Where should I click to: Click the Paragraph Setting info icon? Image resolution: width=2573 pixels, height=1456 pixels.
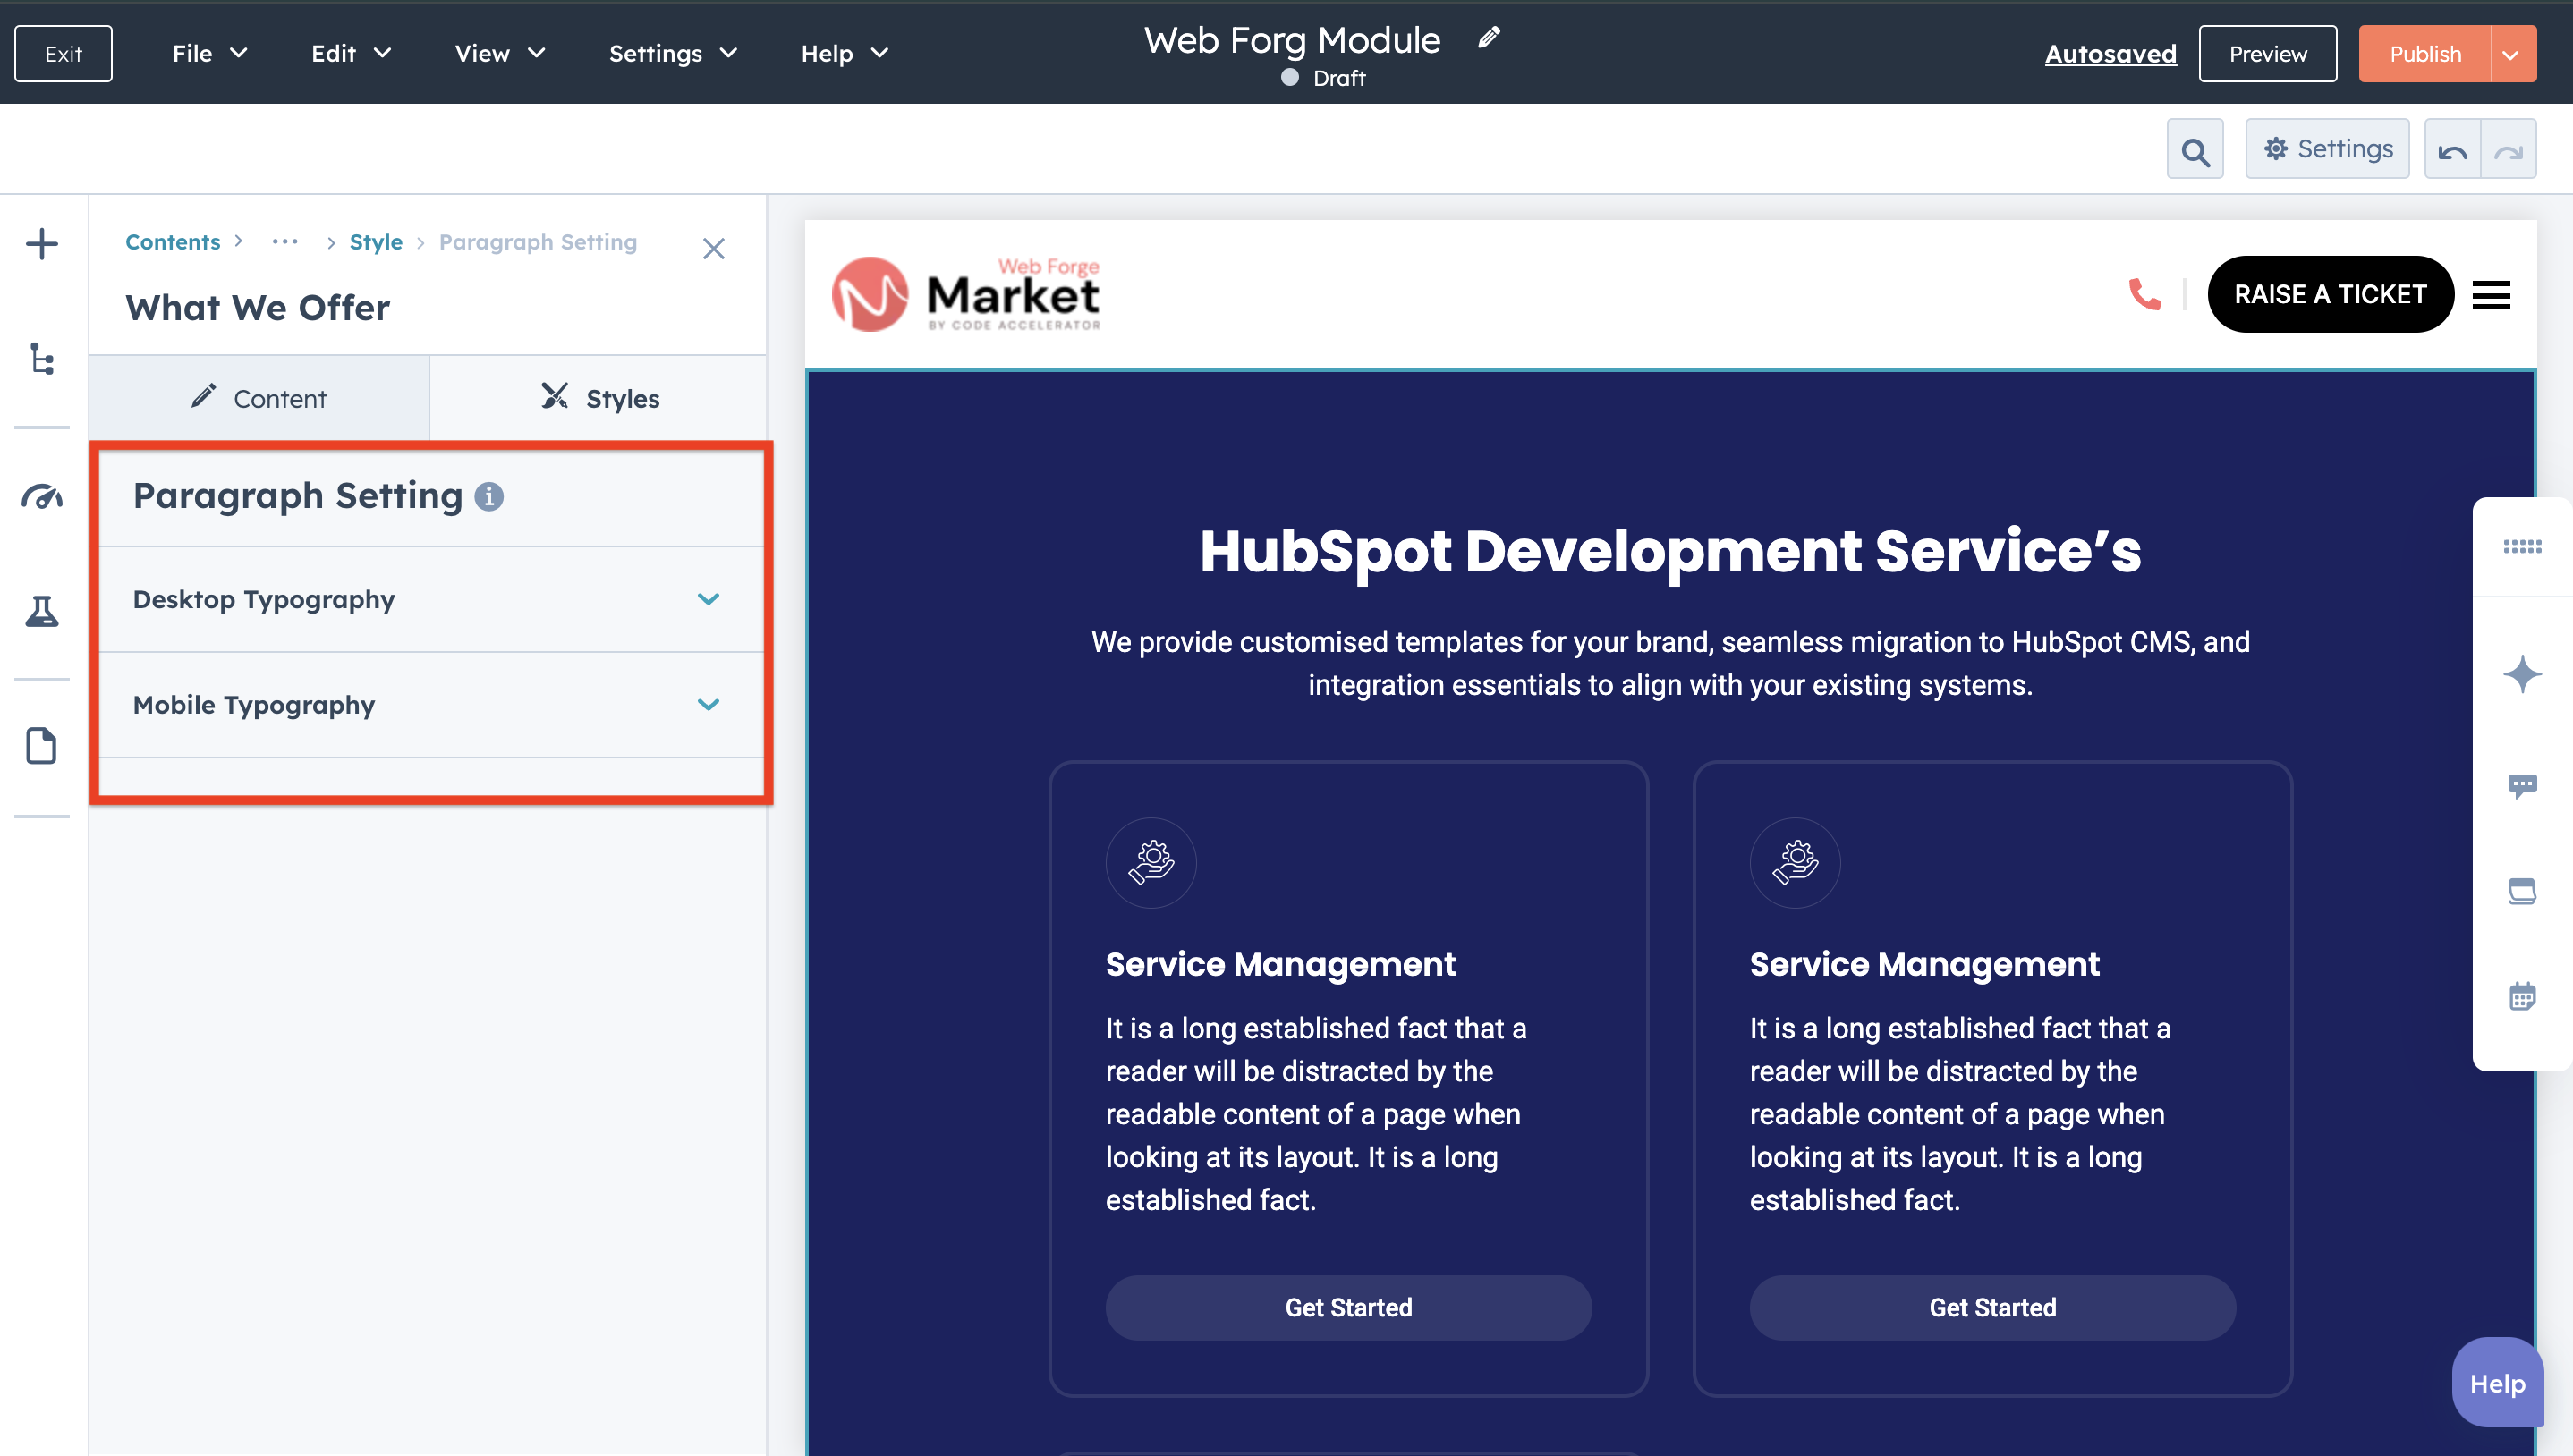pyautogui.click(x=489, y=496)
